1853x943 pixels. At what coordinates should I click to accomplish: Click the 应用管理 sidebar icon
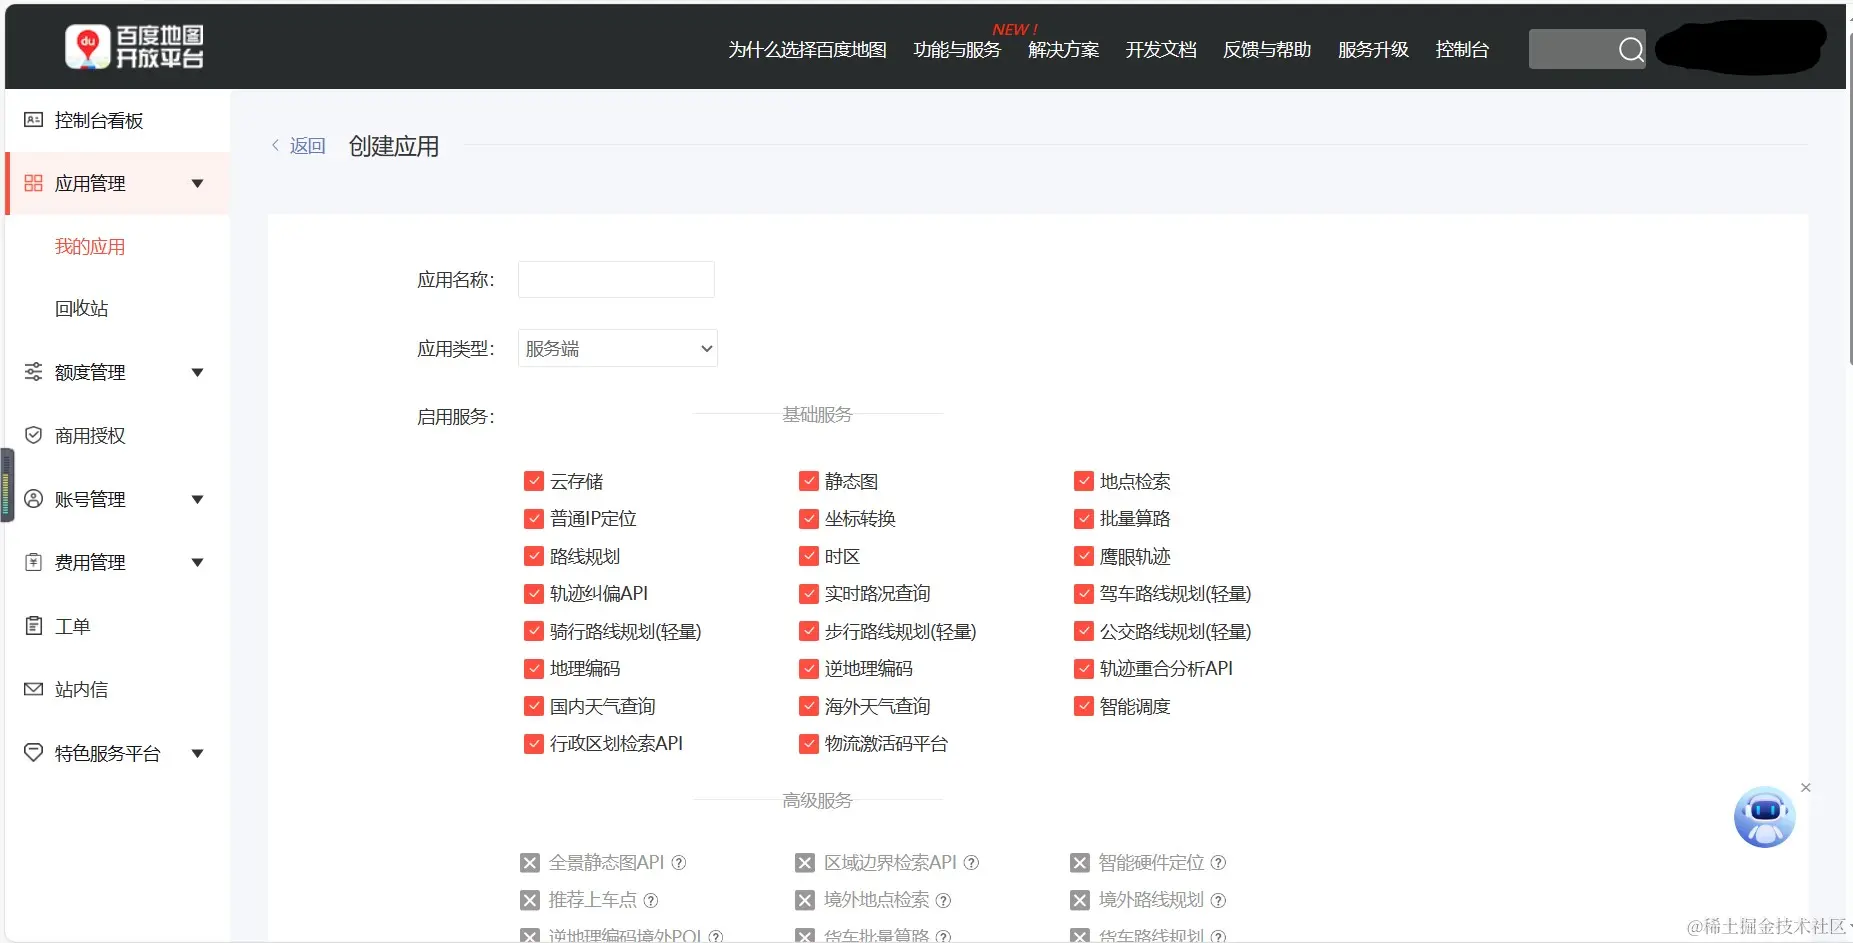tap(33, 183)
